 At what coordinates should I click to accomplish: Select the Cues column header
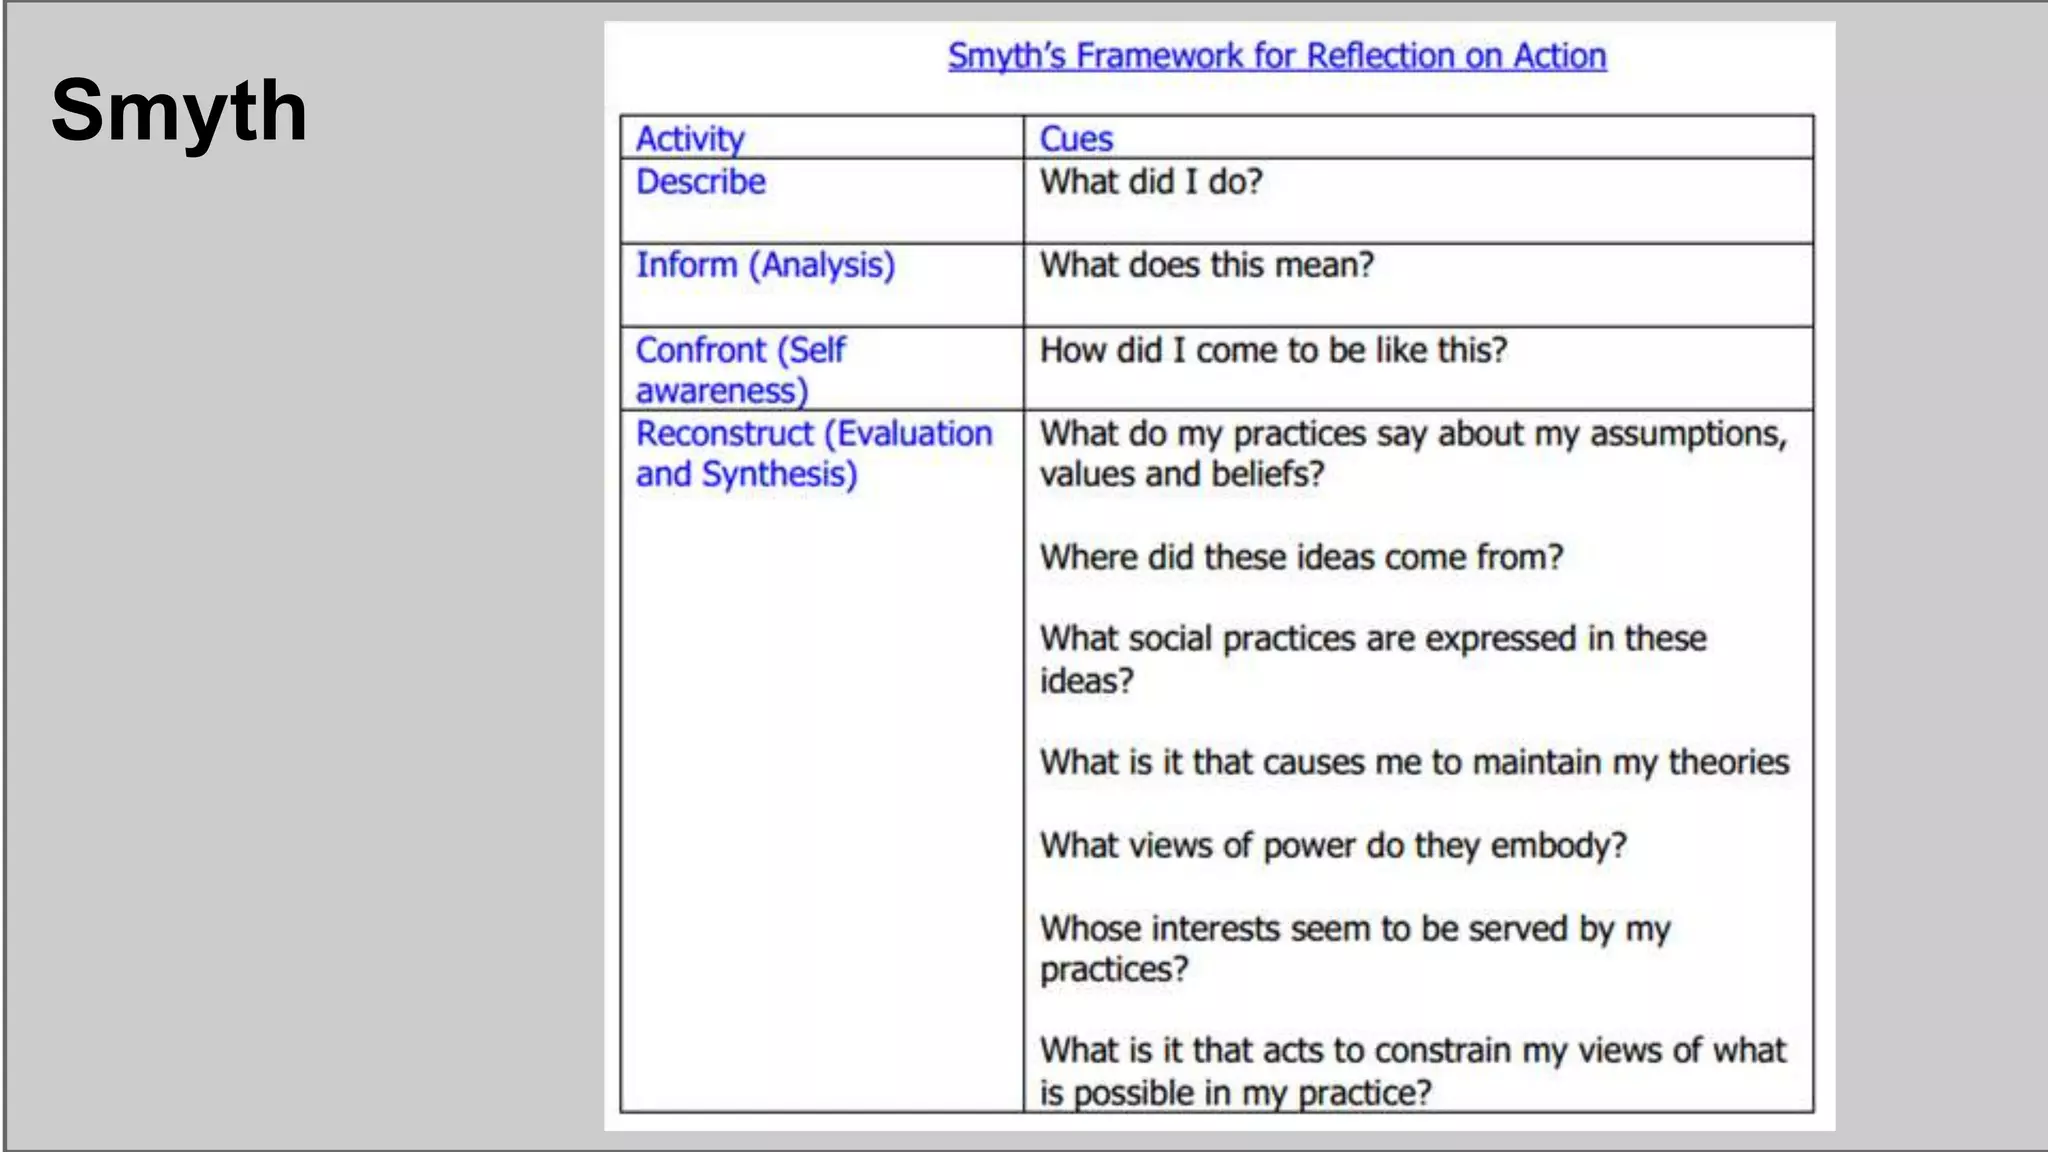1076,138
